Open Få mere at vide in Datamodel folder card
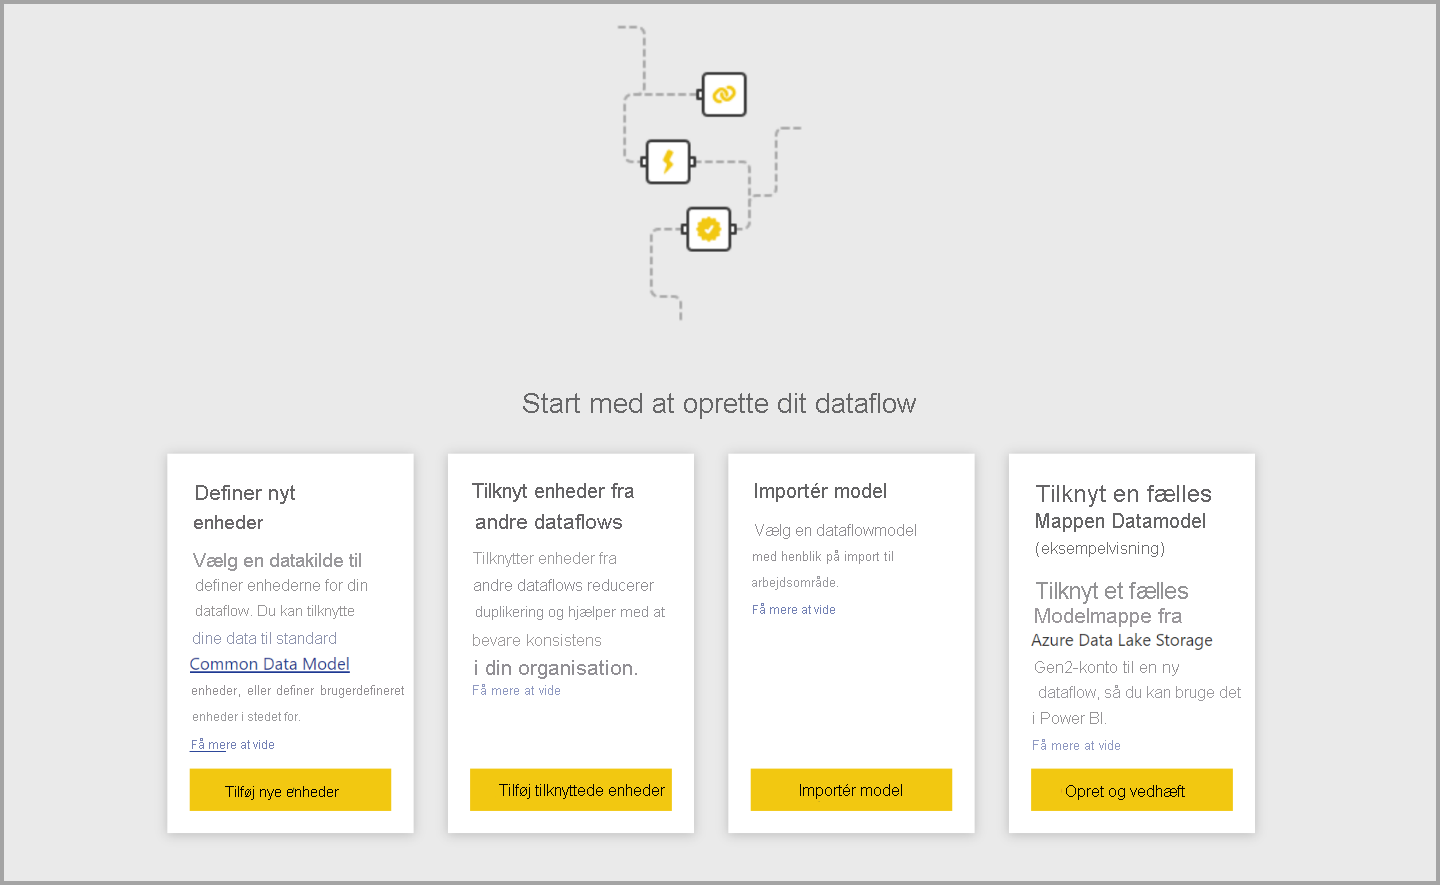 click(x=1076, y=746)
